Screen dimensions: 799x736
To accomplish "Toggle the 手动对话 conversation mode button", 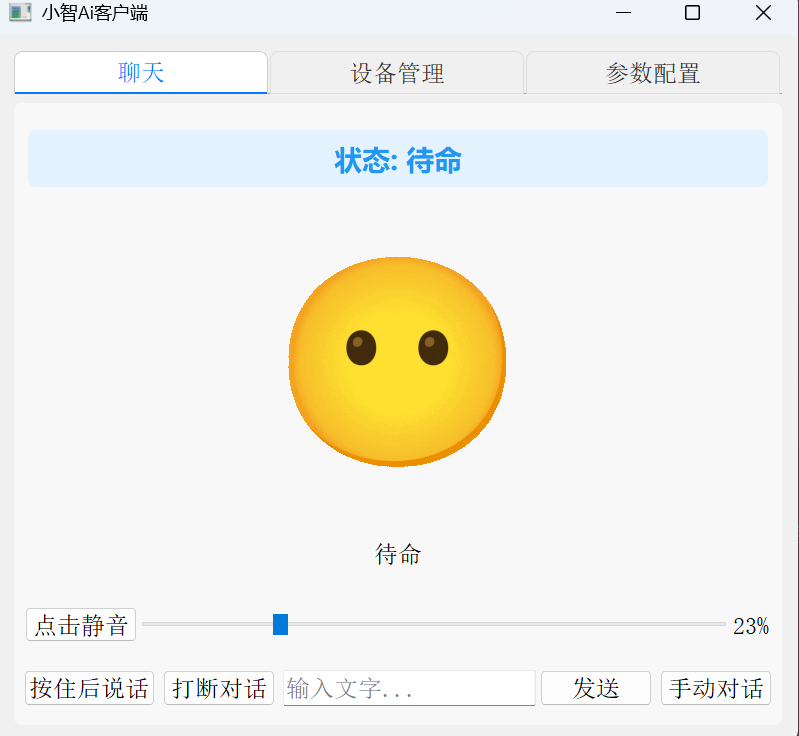I will (715, 688).
